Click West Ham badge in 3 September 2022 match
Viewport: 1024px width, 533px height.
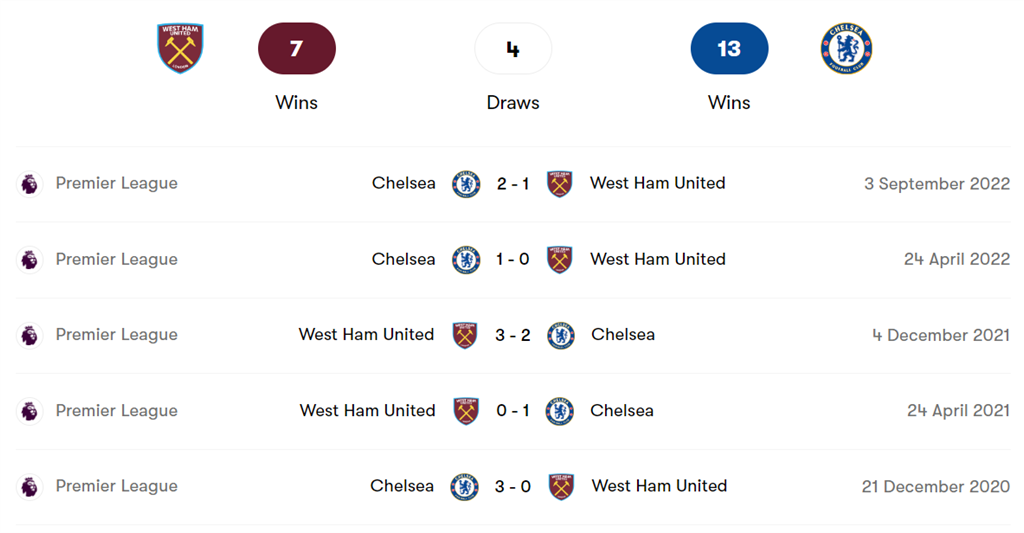click(560, 184)
